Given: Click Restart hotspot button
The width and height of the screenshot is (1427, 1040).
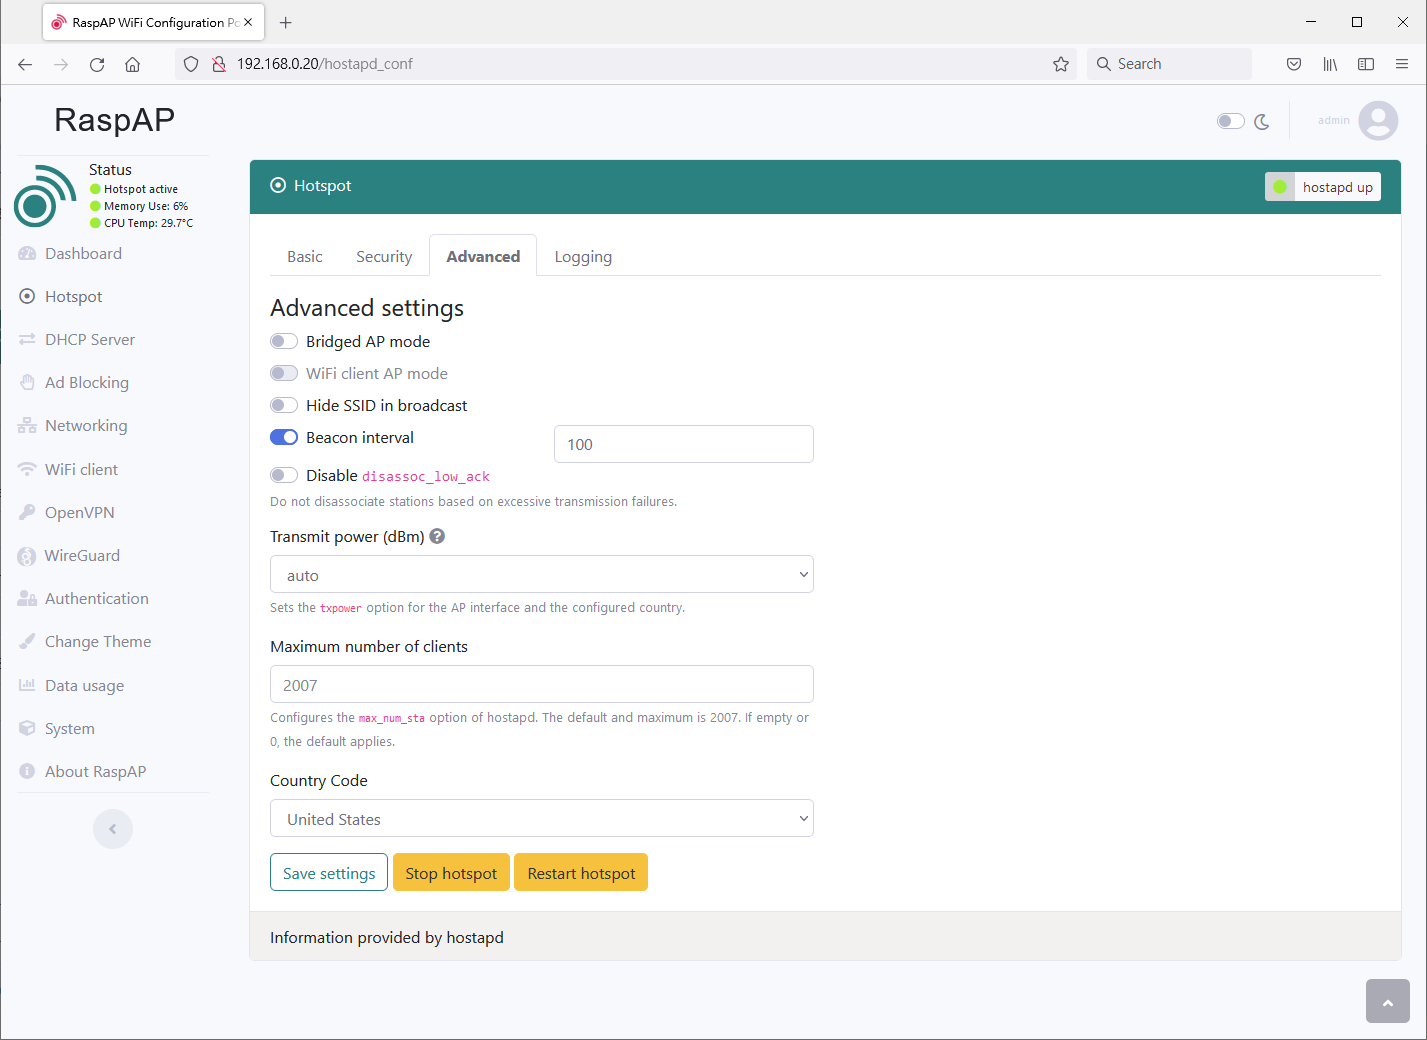Looking at the screenshot, I should pos(581,872).
